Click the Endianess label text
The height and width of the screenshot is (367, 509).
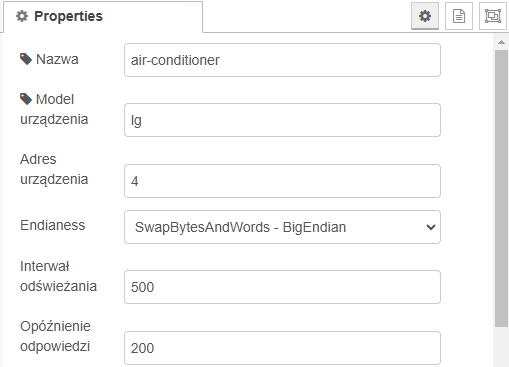point(53,225)
